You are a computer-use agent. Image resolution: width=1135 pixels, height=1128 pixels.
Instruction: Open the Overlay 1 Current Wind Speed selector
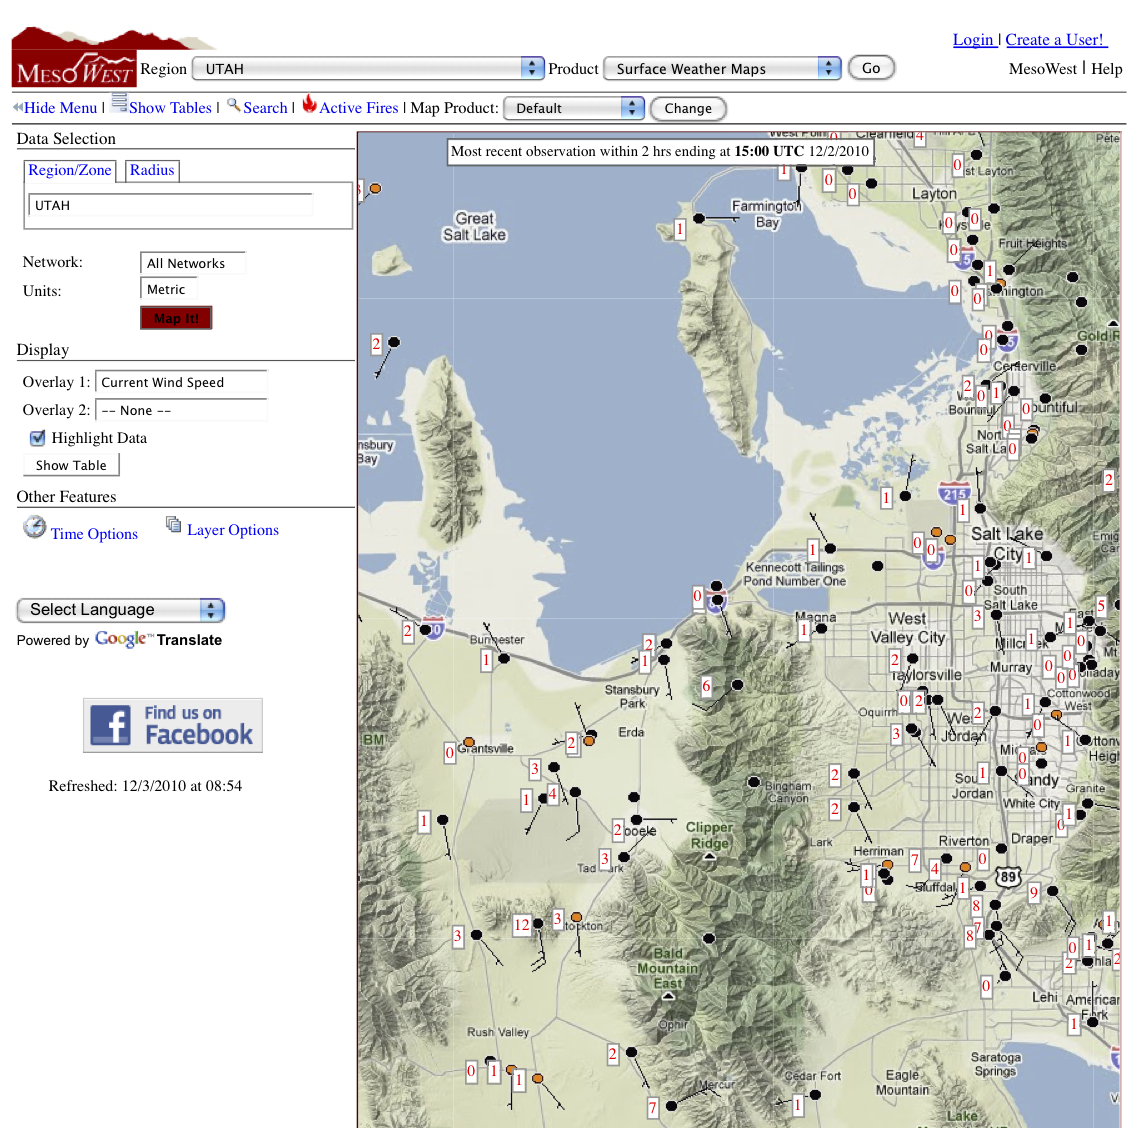point(182,383)
